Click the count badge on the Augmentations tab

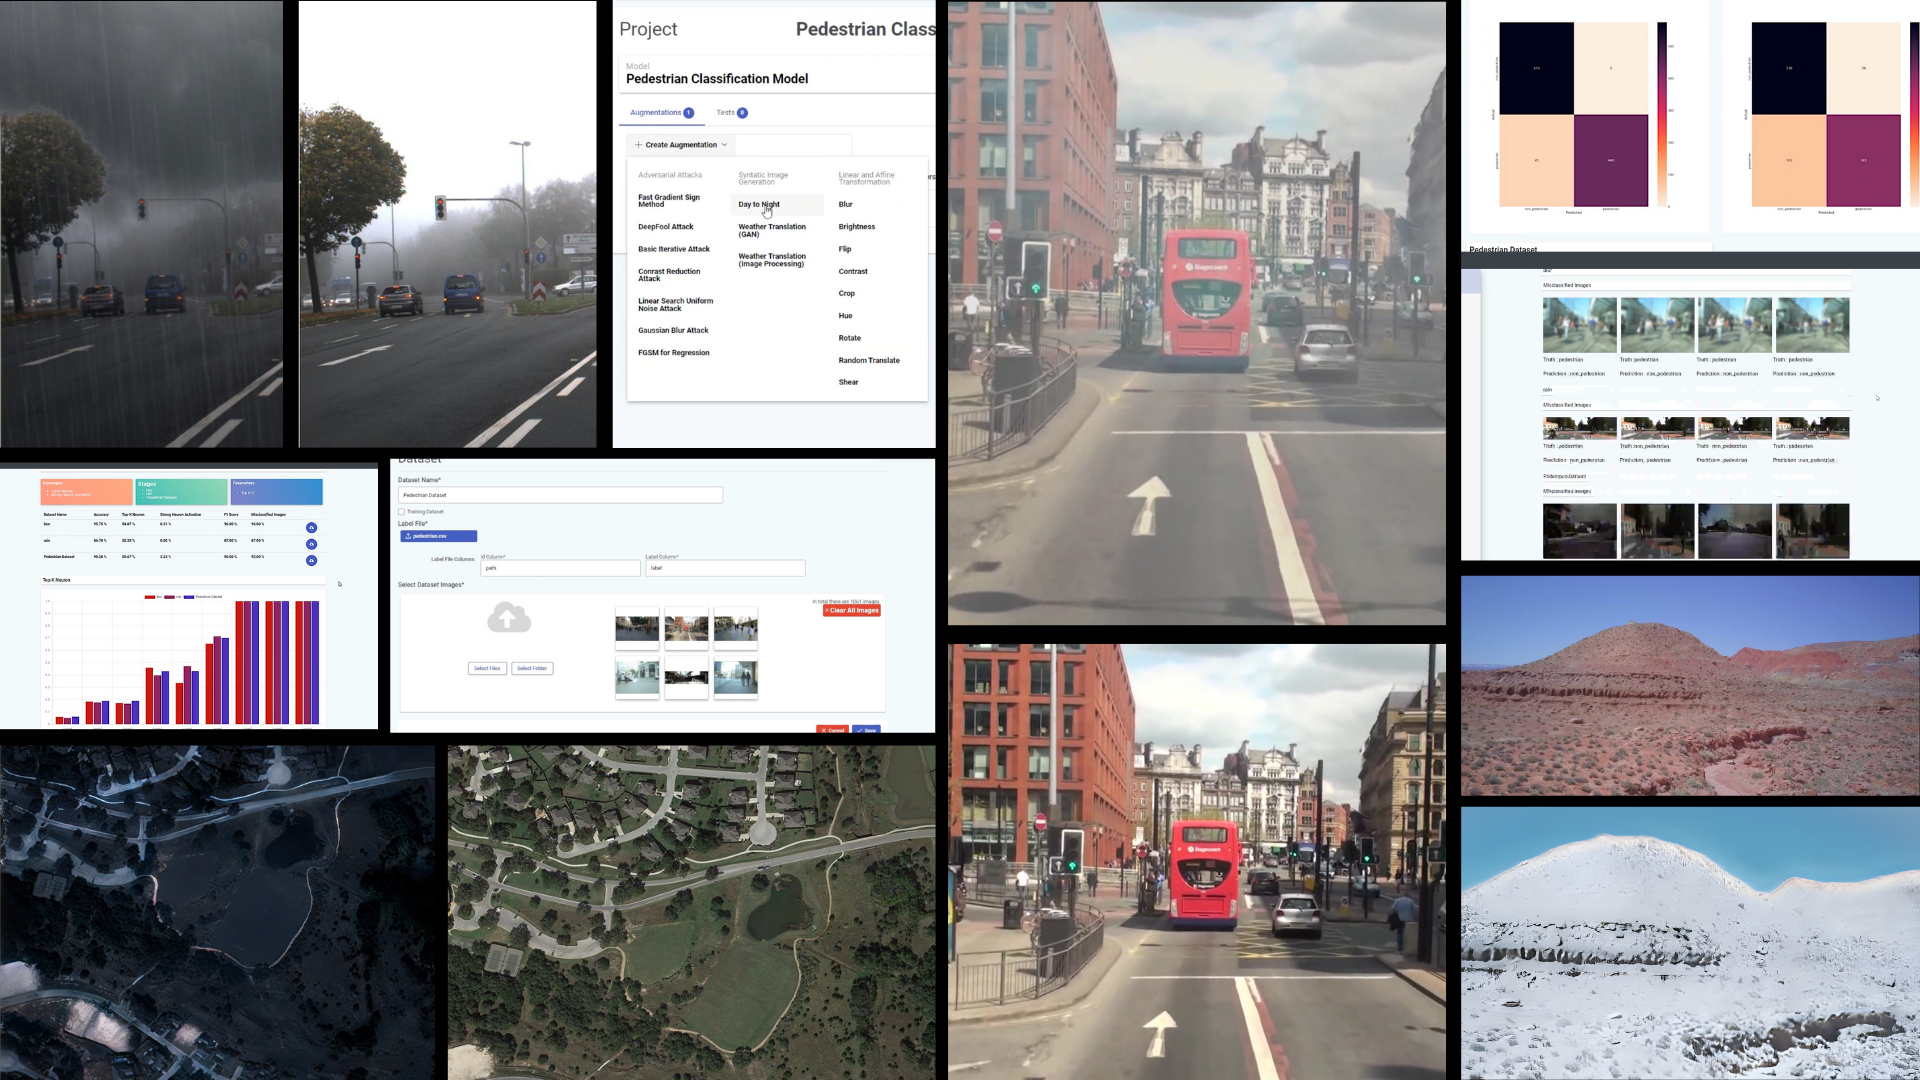click(689, 112)
